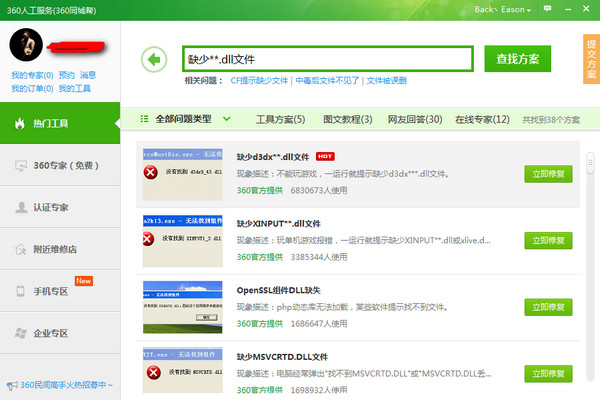Switch to 网友回答(30) tab
The image size is (600, 400).
[x=415, y=119]
